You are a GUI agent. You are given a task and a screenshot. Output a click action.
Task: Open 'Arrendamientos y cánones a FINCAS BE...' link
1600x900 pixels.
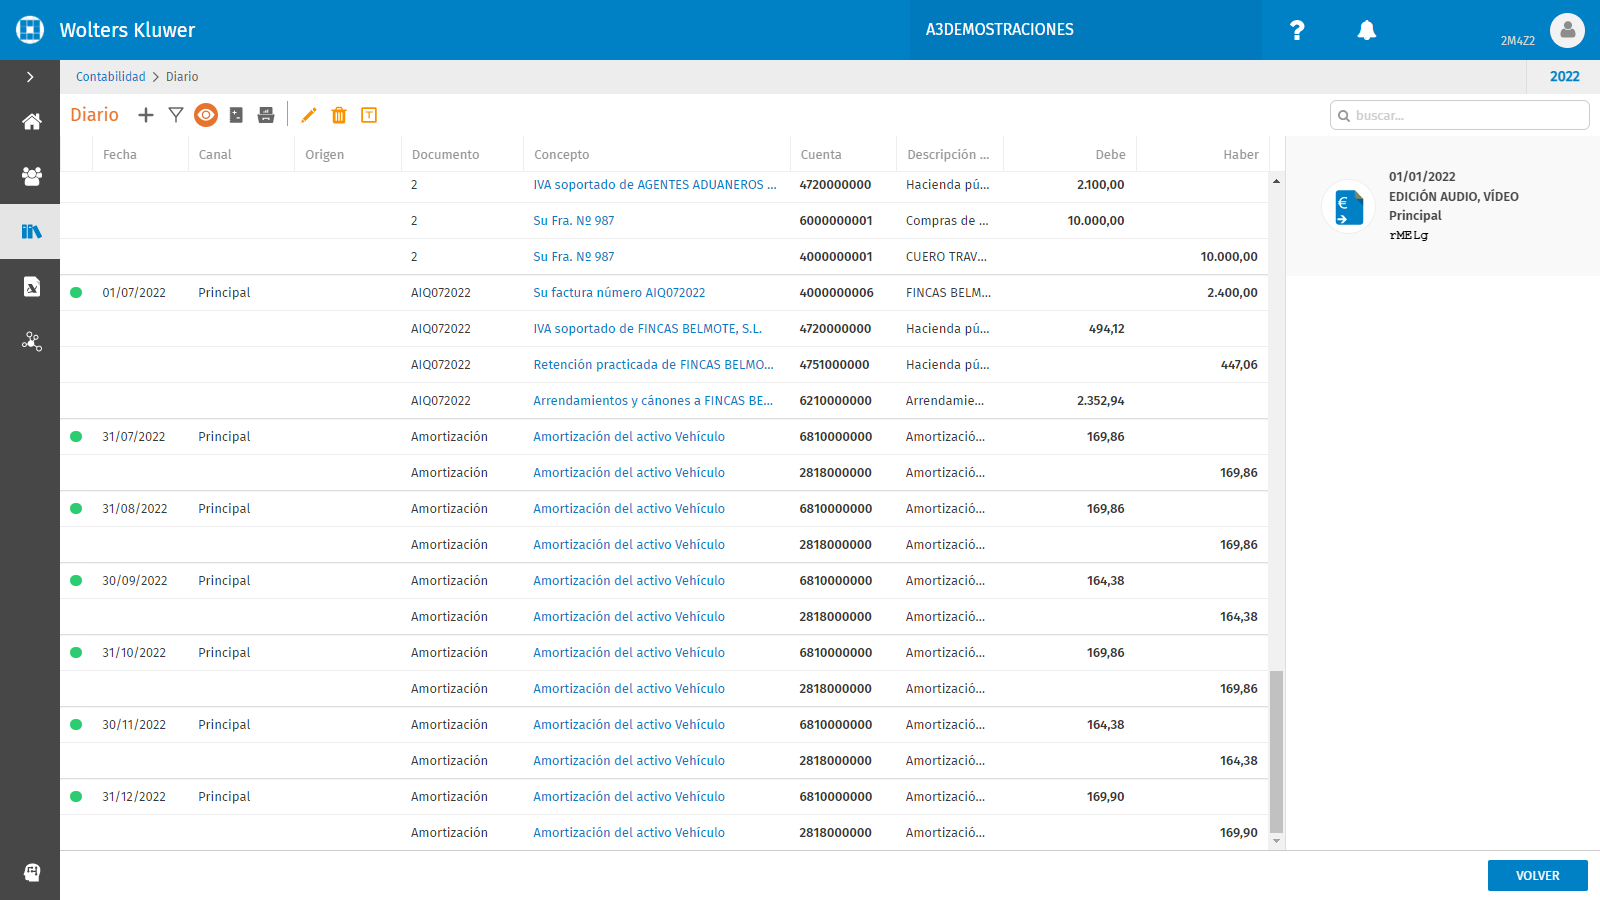coord(653,401)
